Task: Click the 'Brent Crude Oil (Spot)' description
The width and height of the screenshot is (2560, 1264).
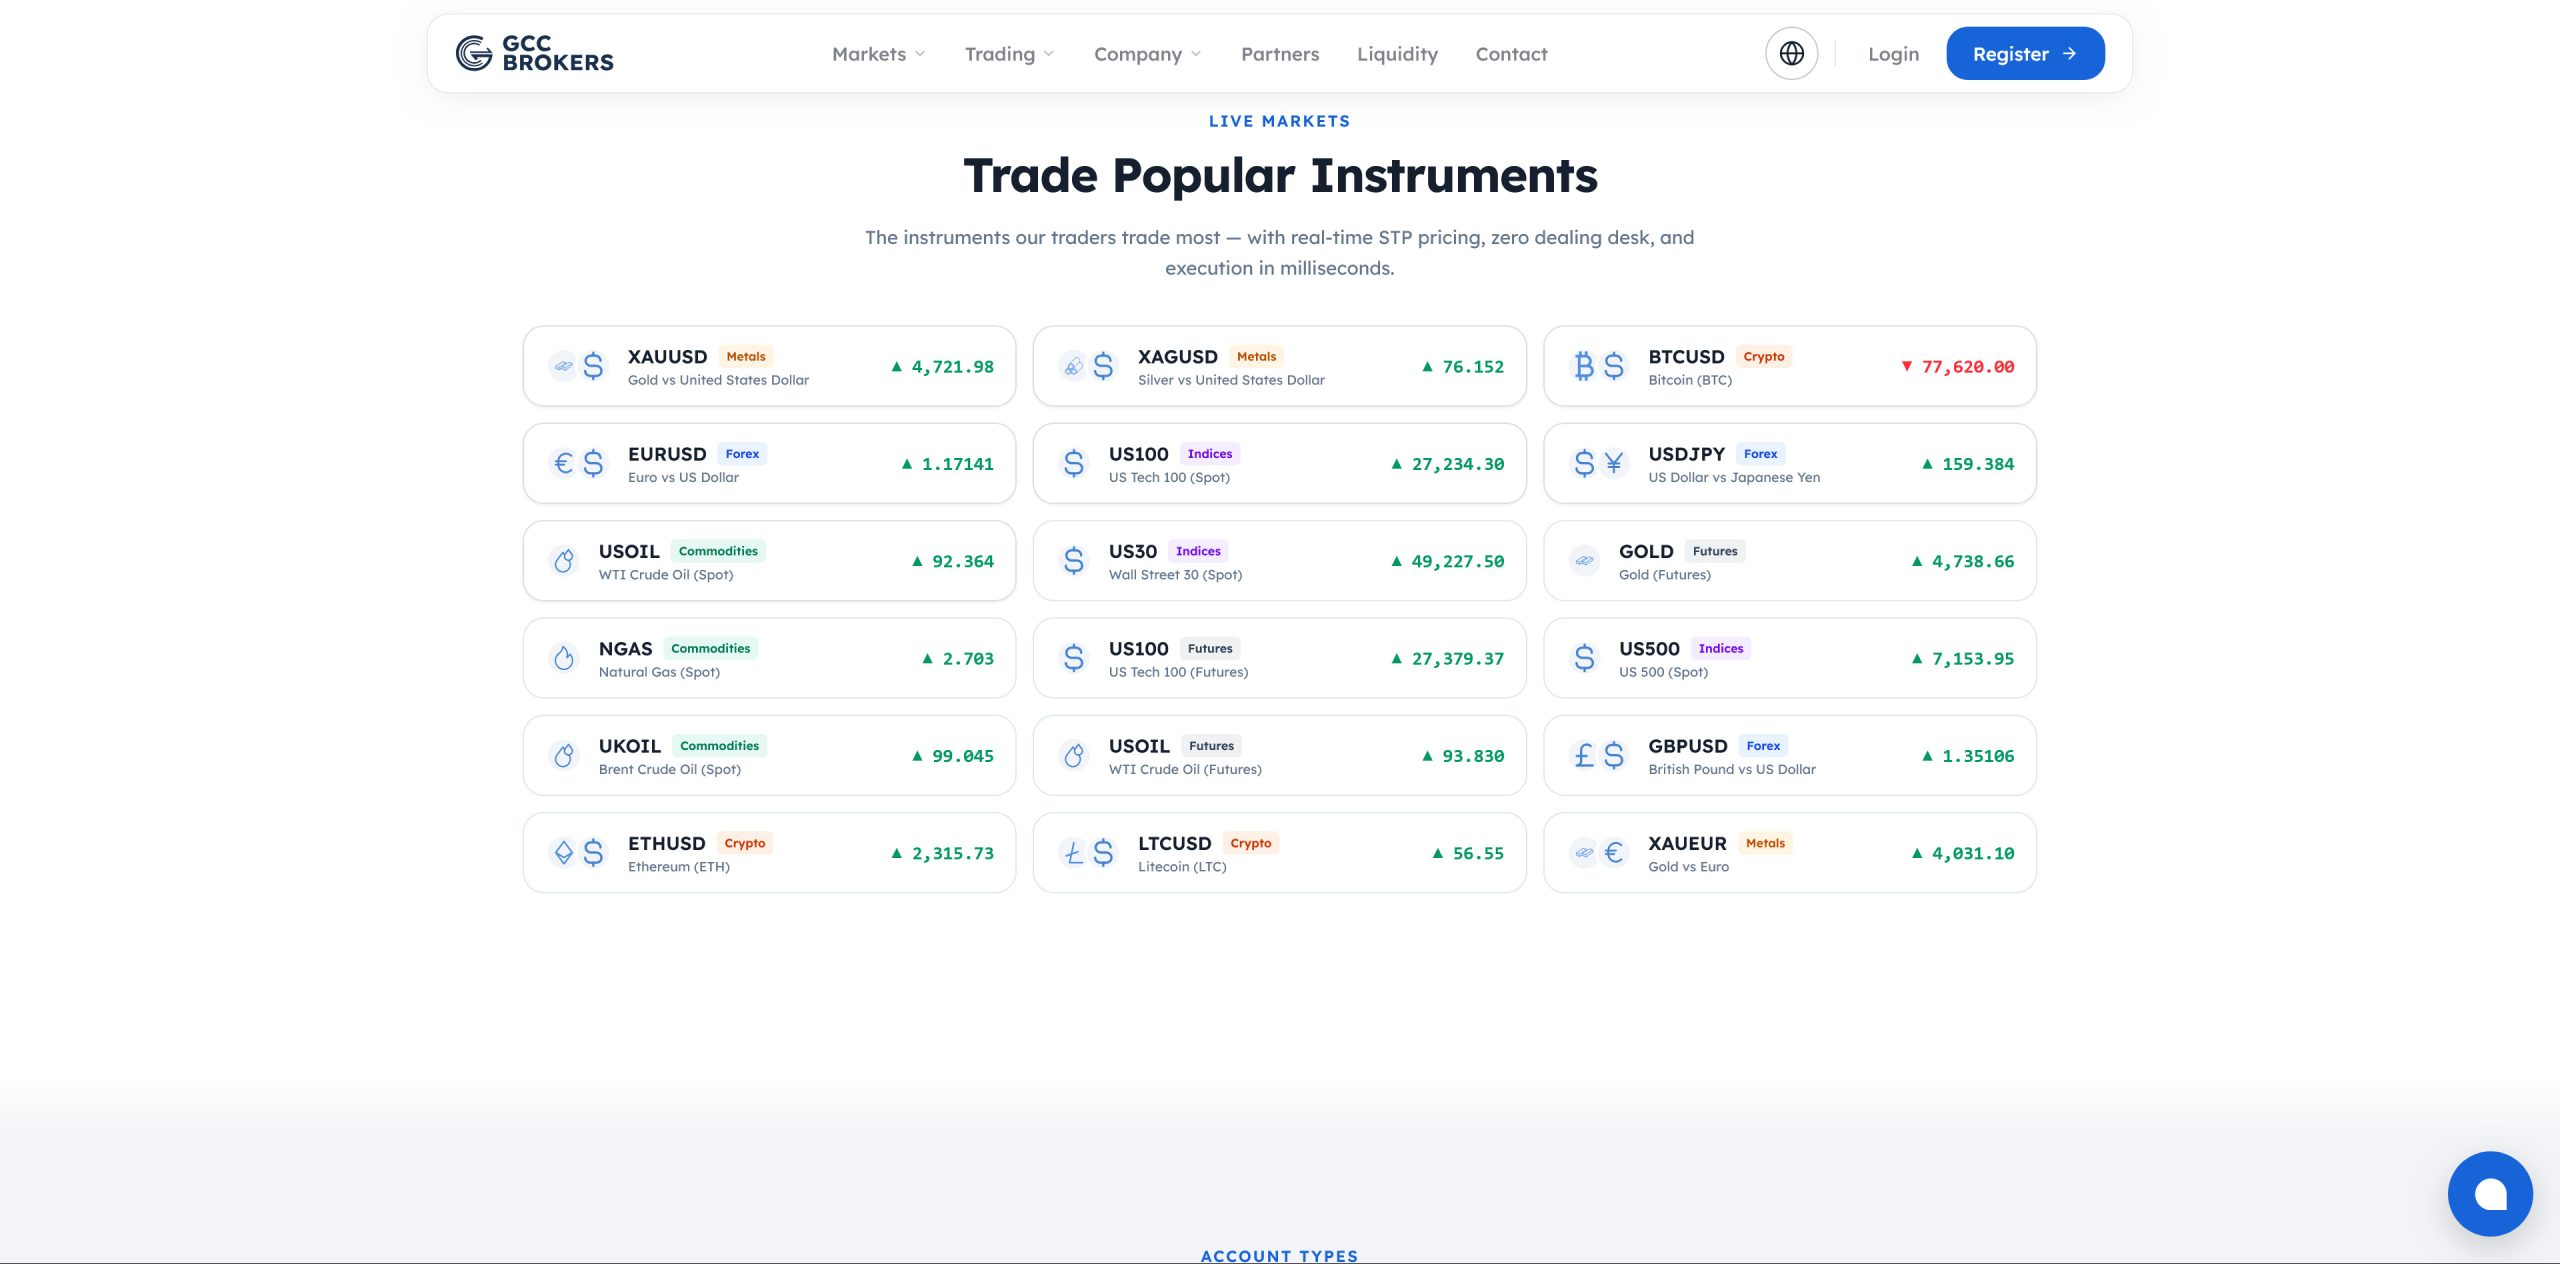Action: click(x=670, y=770)
